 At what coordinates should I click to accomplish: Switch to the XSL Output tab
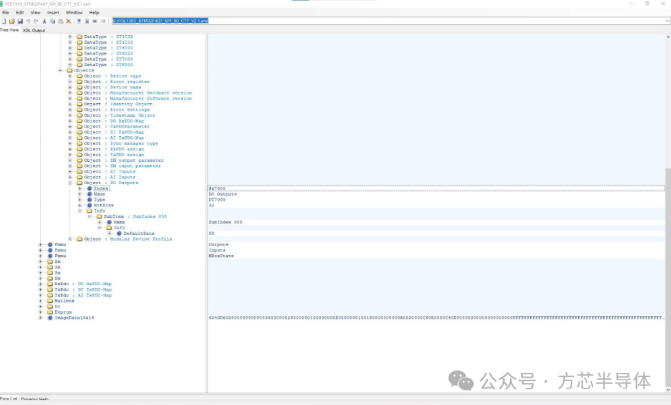[x=34, y=30]
